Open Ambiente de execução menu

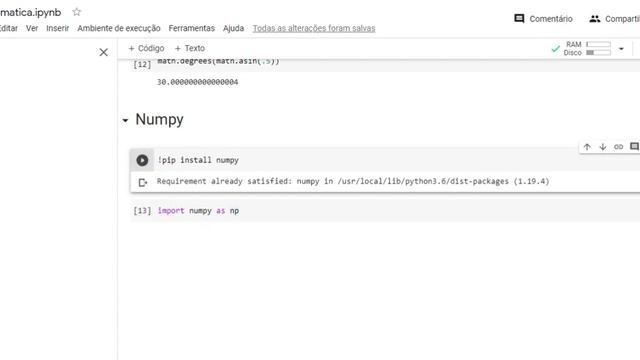[119, 28]
